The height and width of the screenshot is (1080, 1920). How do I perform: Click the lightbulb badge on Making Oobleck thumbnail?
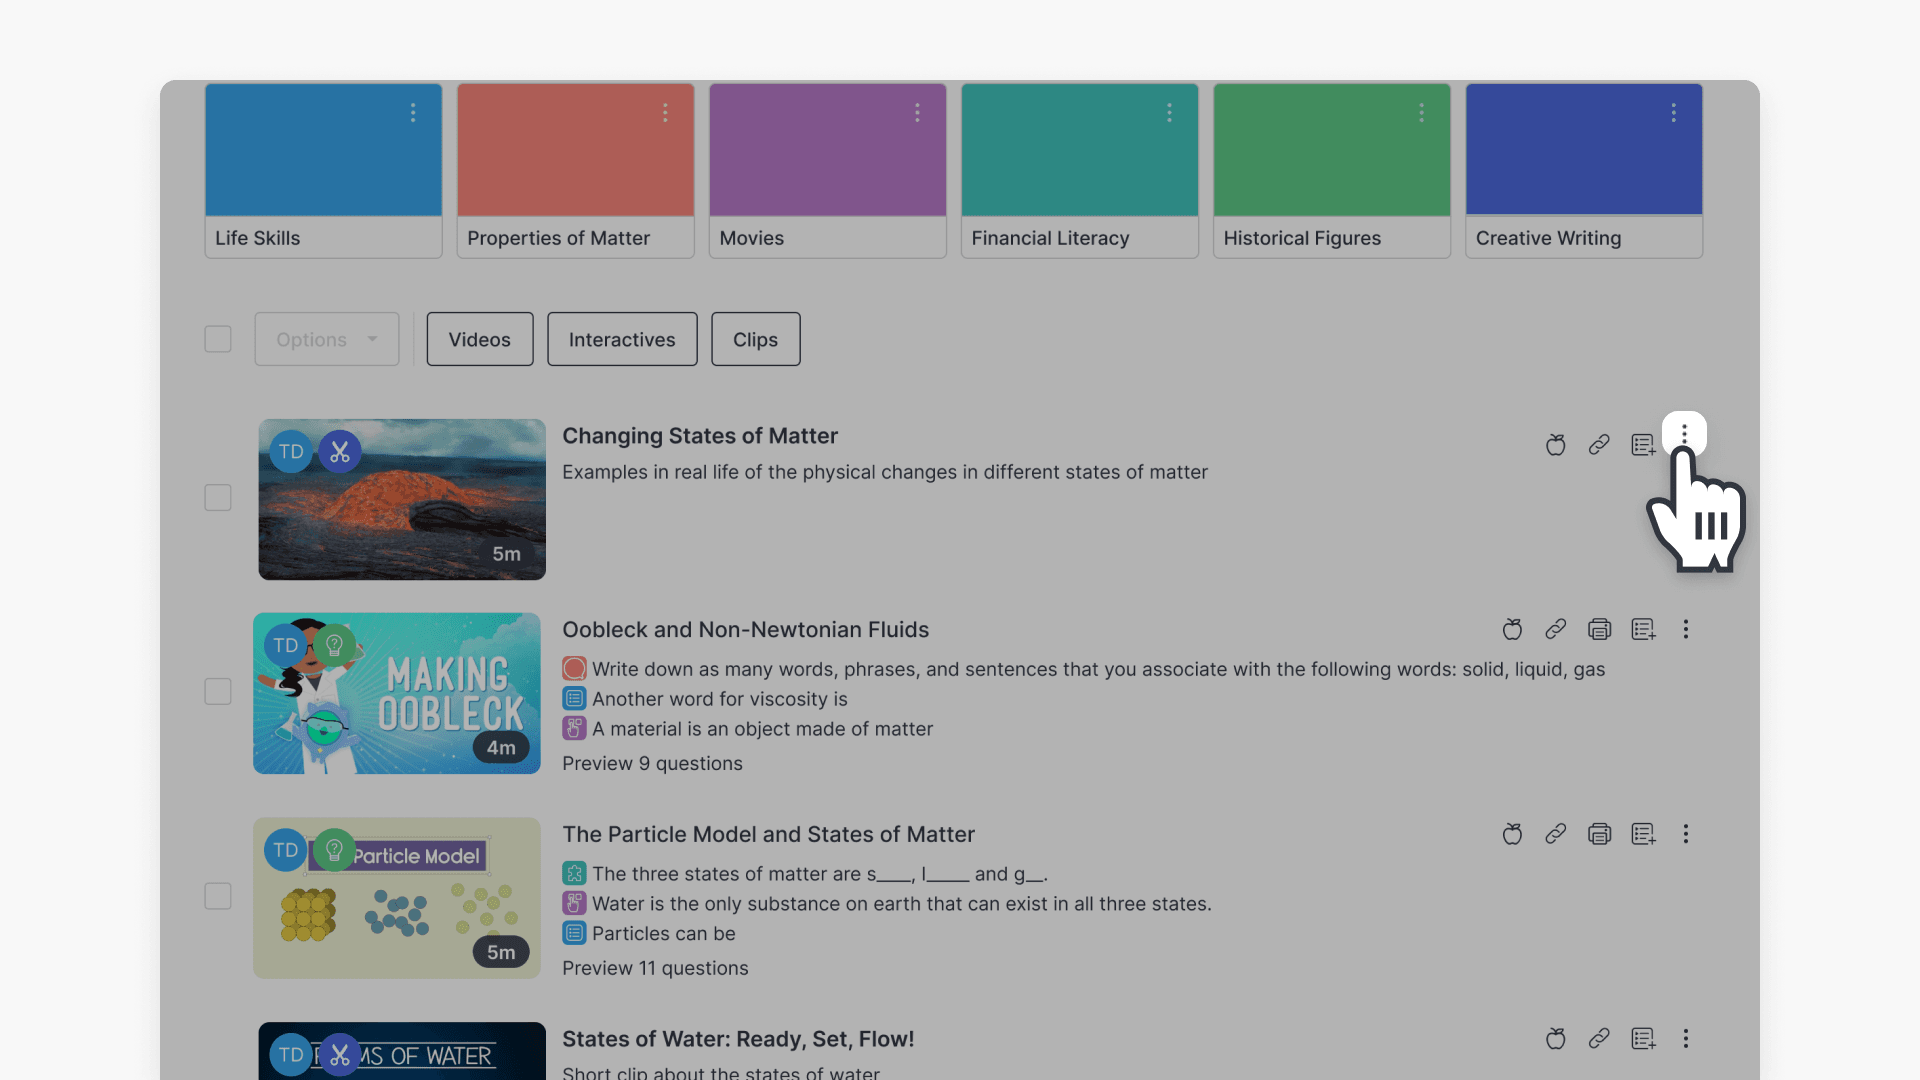334,645
